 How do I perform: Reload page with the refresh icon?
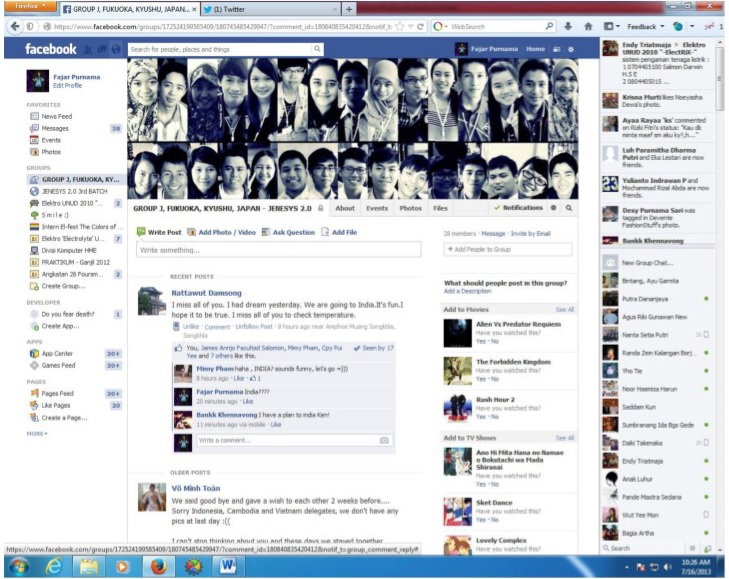420,27
